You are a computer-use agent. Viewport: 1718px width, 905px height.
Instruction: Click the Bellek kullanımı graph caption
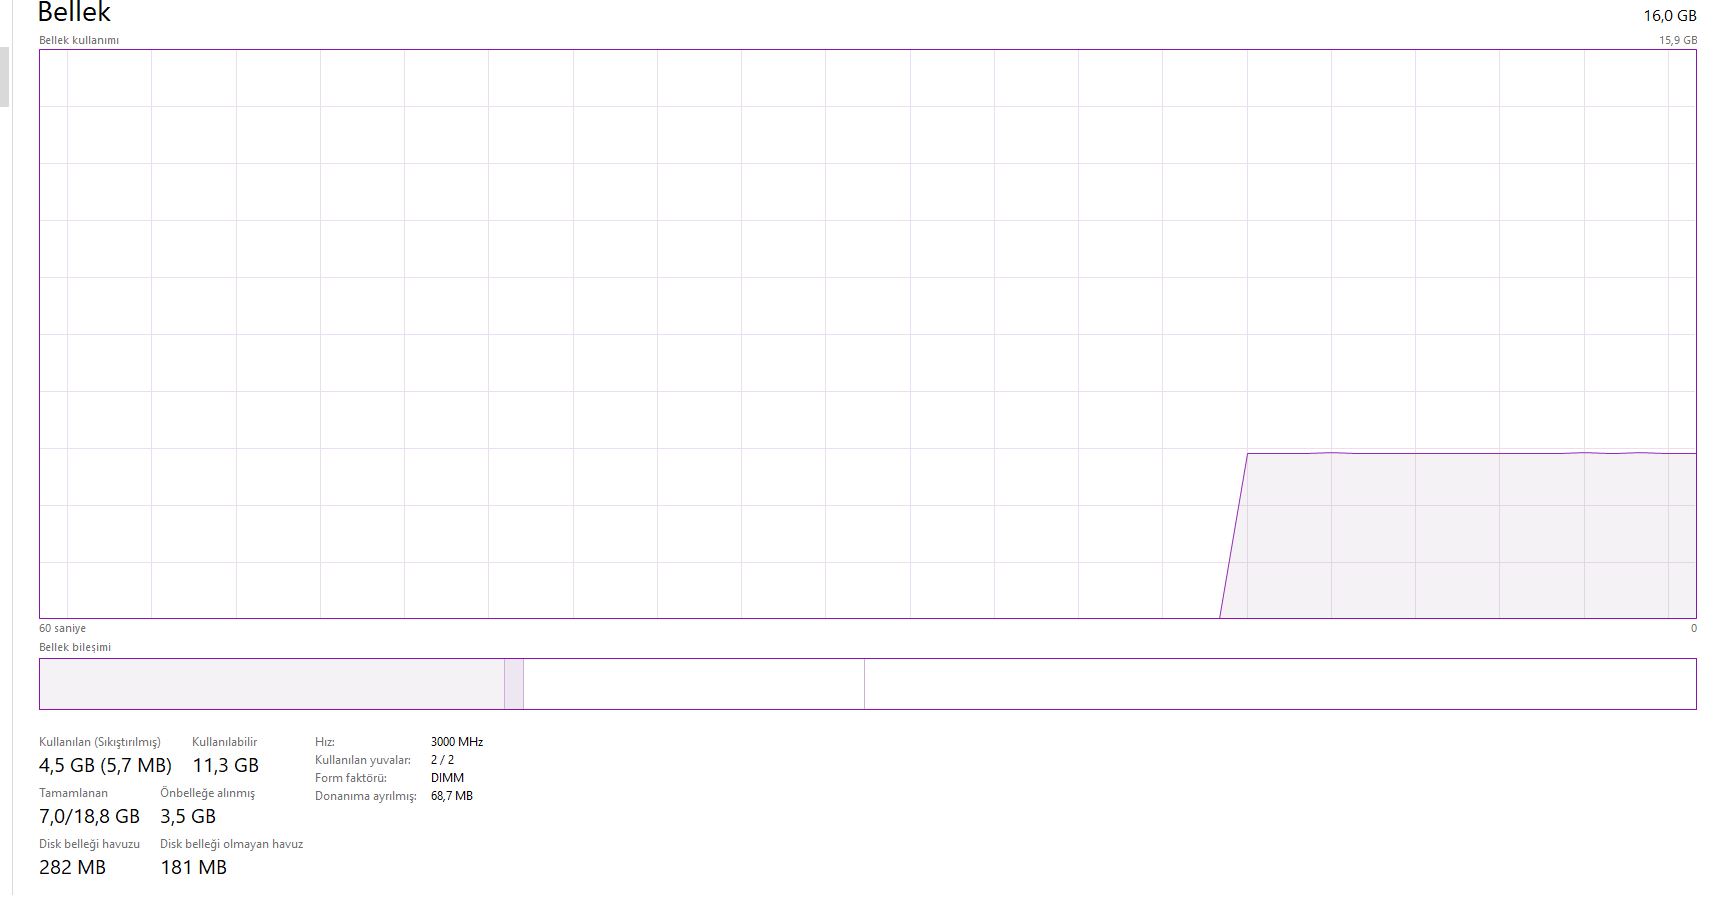(x=79, y=40)
